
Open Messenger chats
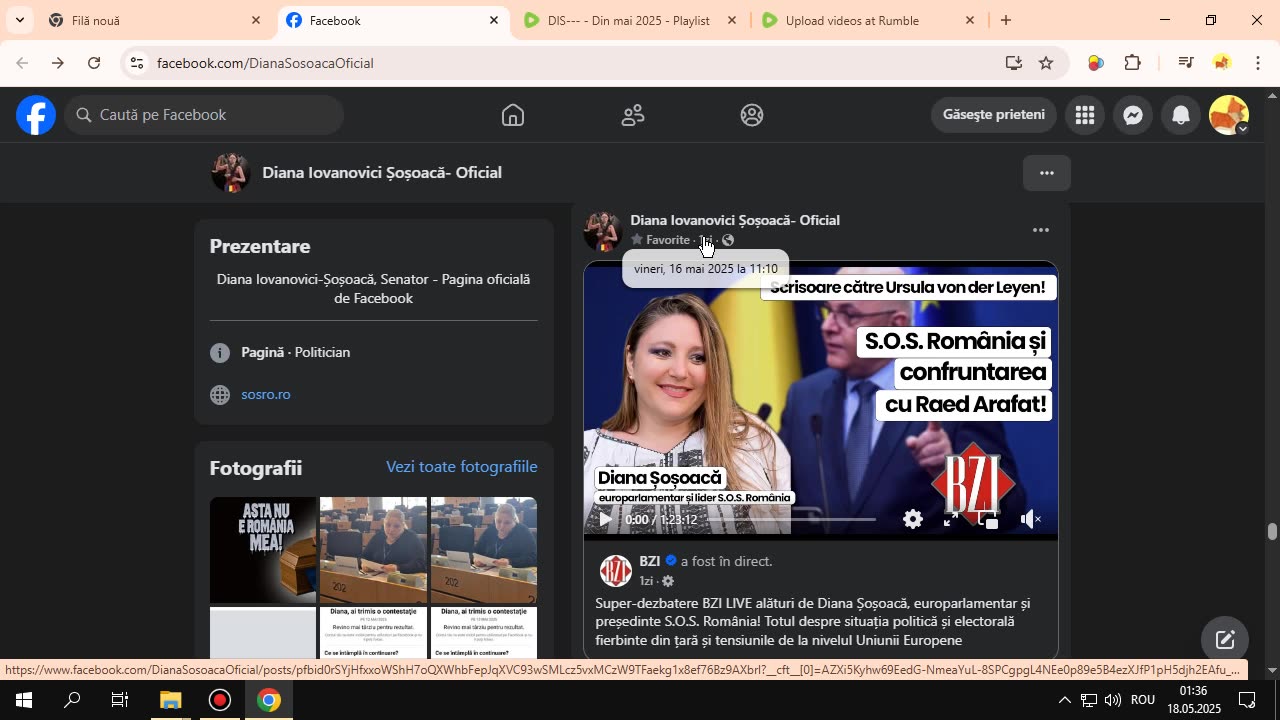point(1133,115)
